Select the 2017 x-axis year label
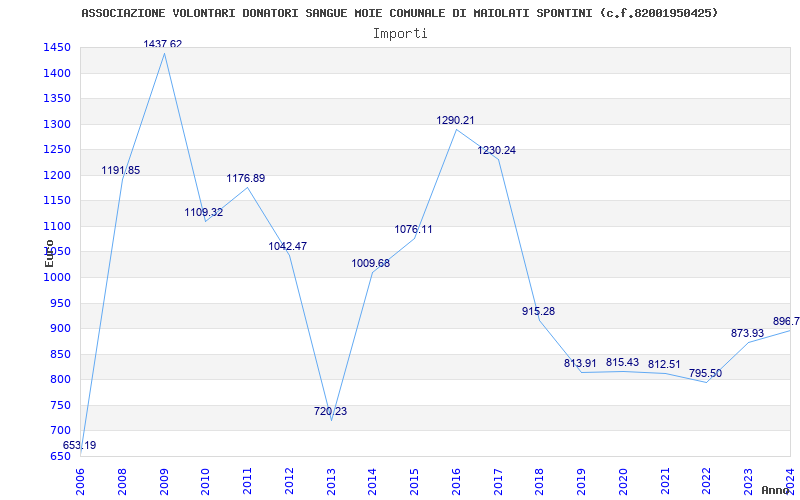 tap(498, 482)
